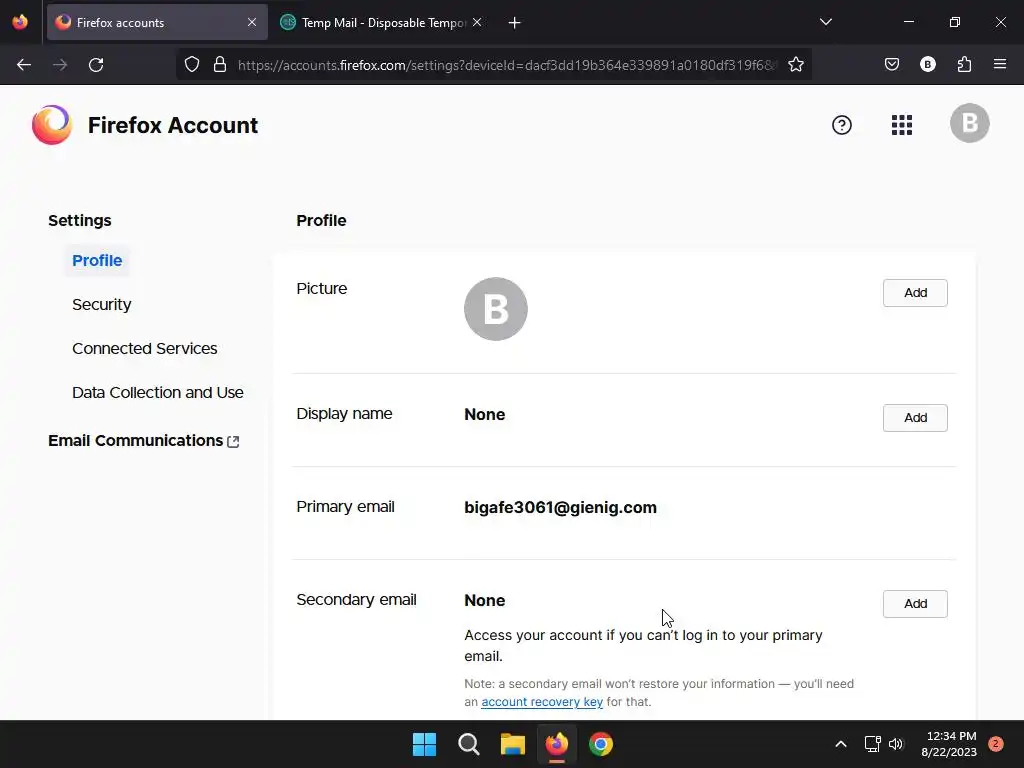Open File Explorer from taskbar
The height and width of the screenshot is (768, 1024).
513,744
